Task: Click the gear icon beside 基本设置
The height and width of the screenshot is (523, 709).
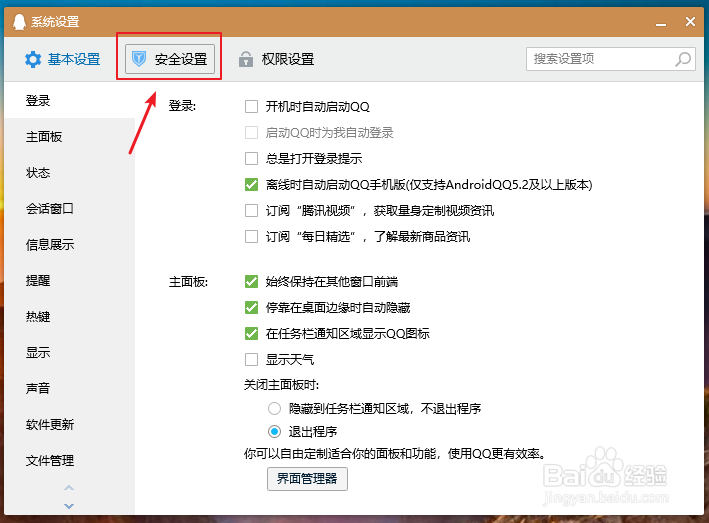Action: (33, 59)
